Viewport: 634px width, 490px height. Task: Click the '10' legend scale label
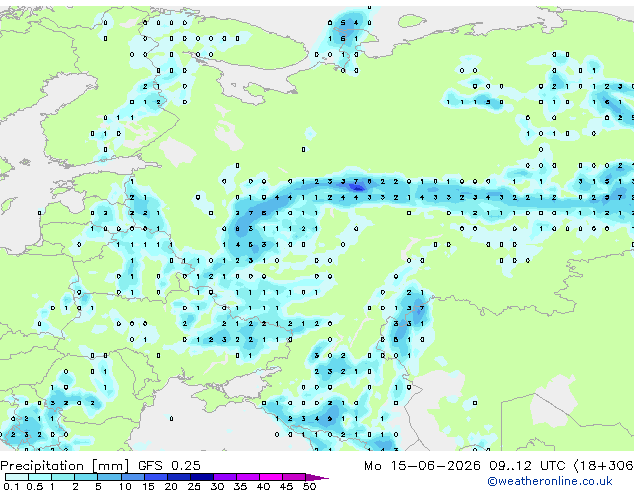(125, 486)
